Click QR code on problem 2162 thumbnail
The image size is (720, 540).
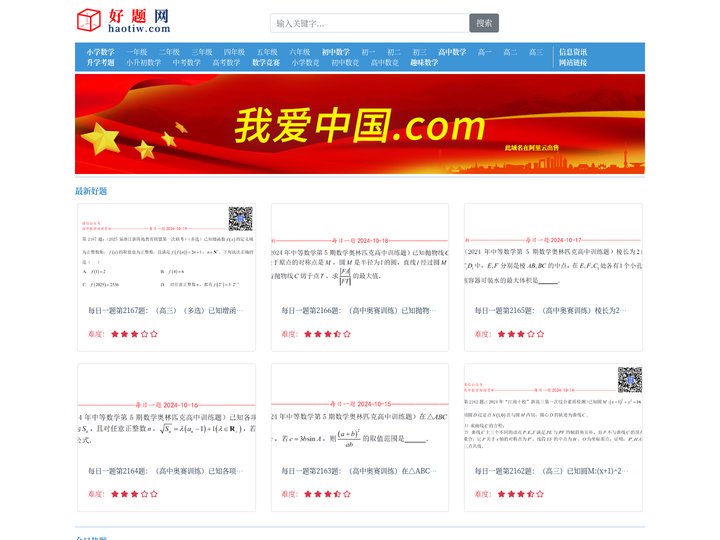pos(630,380)
